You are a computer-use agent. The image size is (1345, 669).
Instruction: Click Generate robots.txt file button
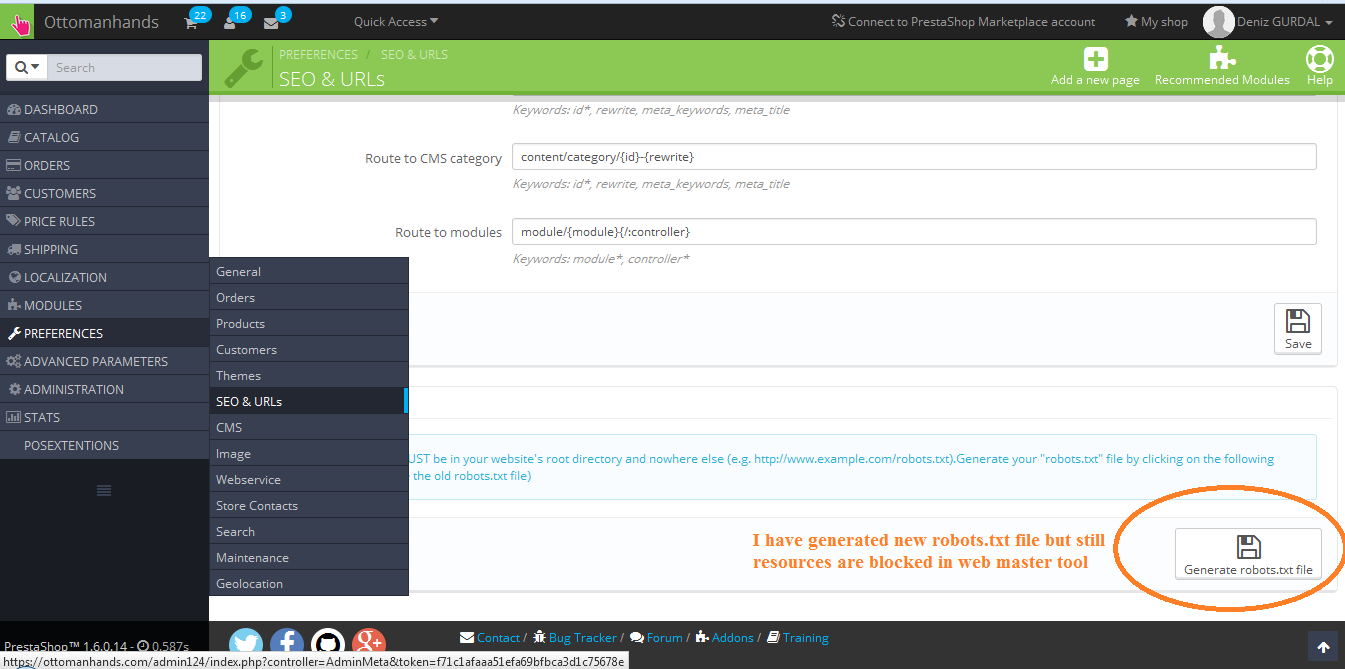click(x=1248, y=554)
